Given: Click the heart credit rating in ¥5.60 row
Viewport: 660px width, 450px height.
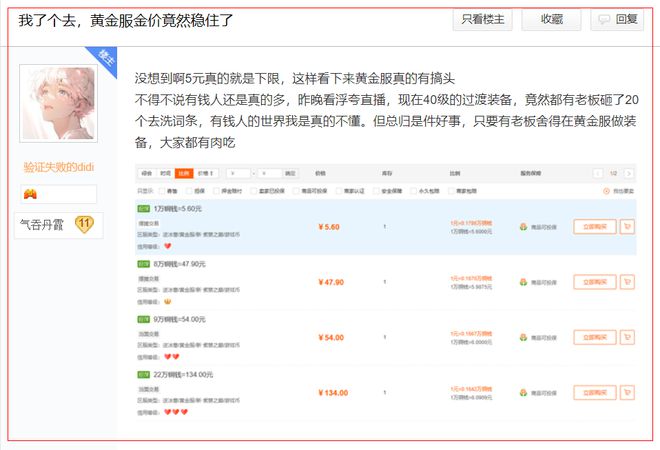Looking at the screenshot, I should click(x=168, y=246).
